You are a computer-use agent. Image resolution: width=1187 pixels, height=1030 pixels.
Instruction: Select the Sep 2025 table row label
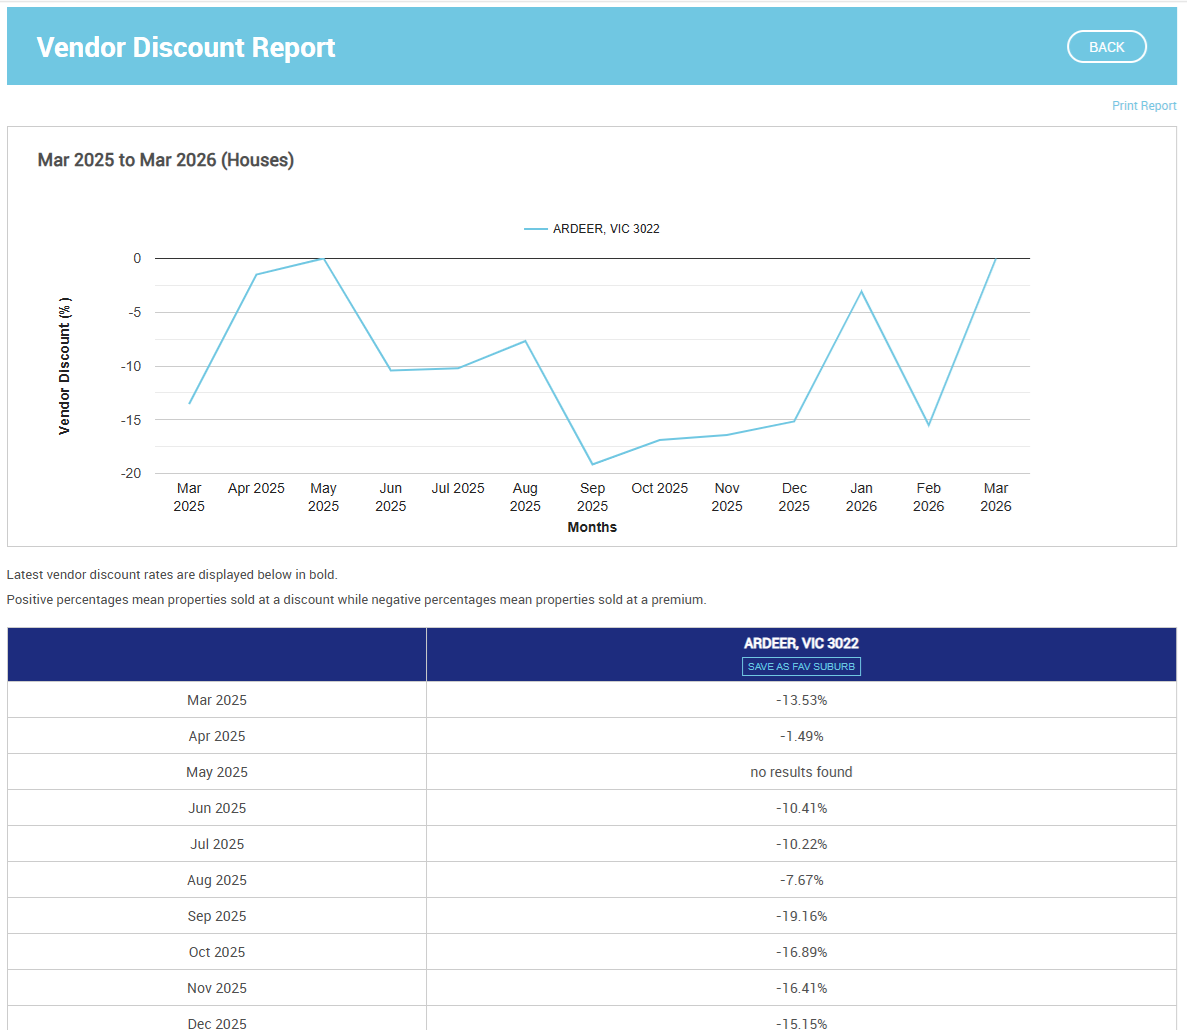coord(217,916)
